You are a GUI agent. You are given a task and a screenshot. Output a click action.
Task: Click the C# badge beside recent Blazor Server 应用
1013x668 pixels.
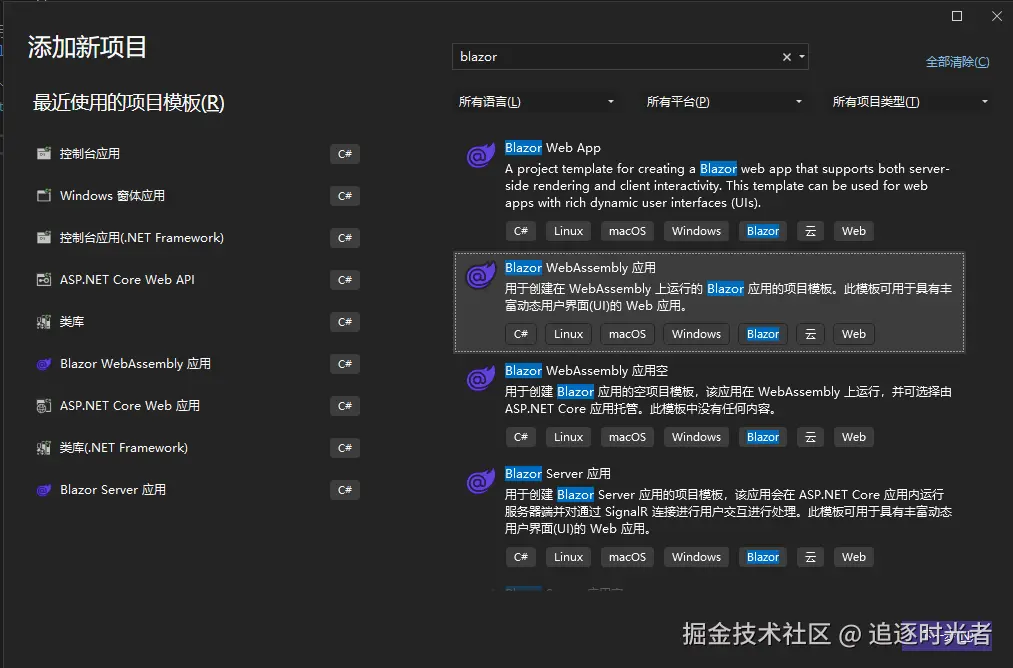[x=344, y=490]
